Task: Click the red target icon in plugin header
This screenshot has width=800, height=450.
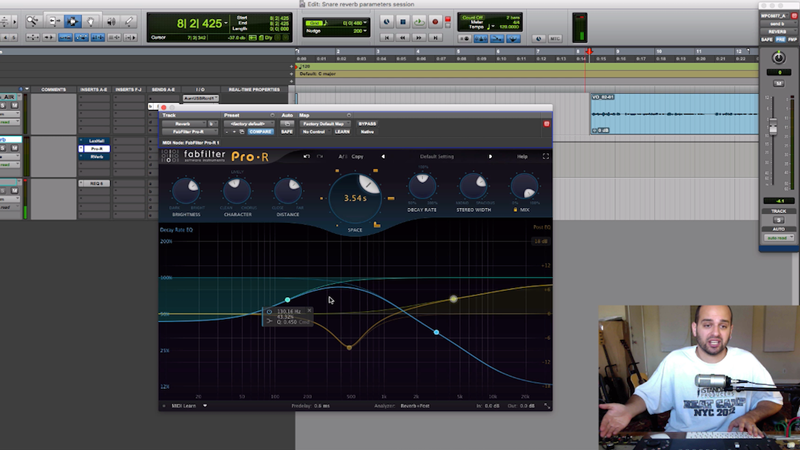Action: (546, 124)
